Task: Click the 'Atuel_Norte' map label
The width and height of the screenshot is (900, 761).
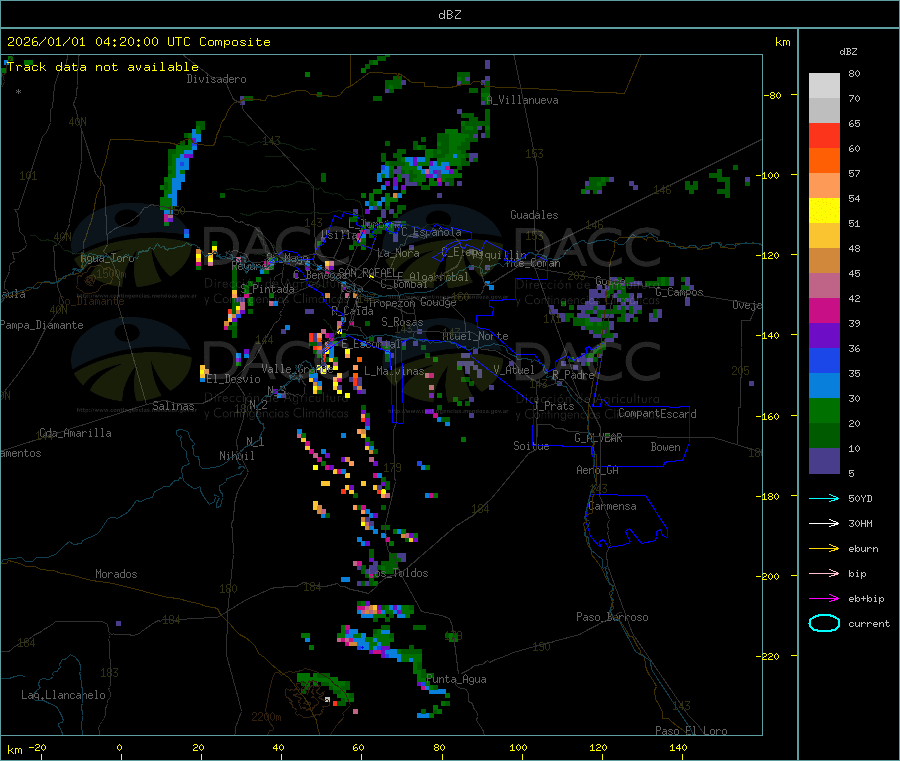Action: [x=475, y=336]
